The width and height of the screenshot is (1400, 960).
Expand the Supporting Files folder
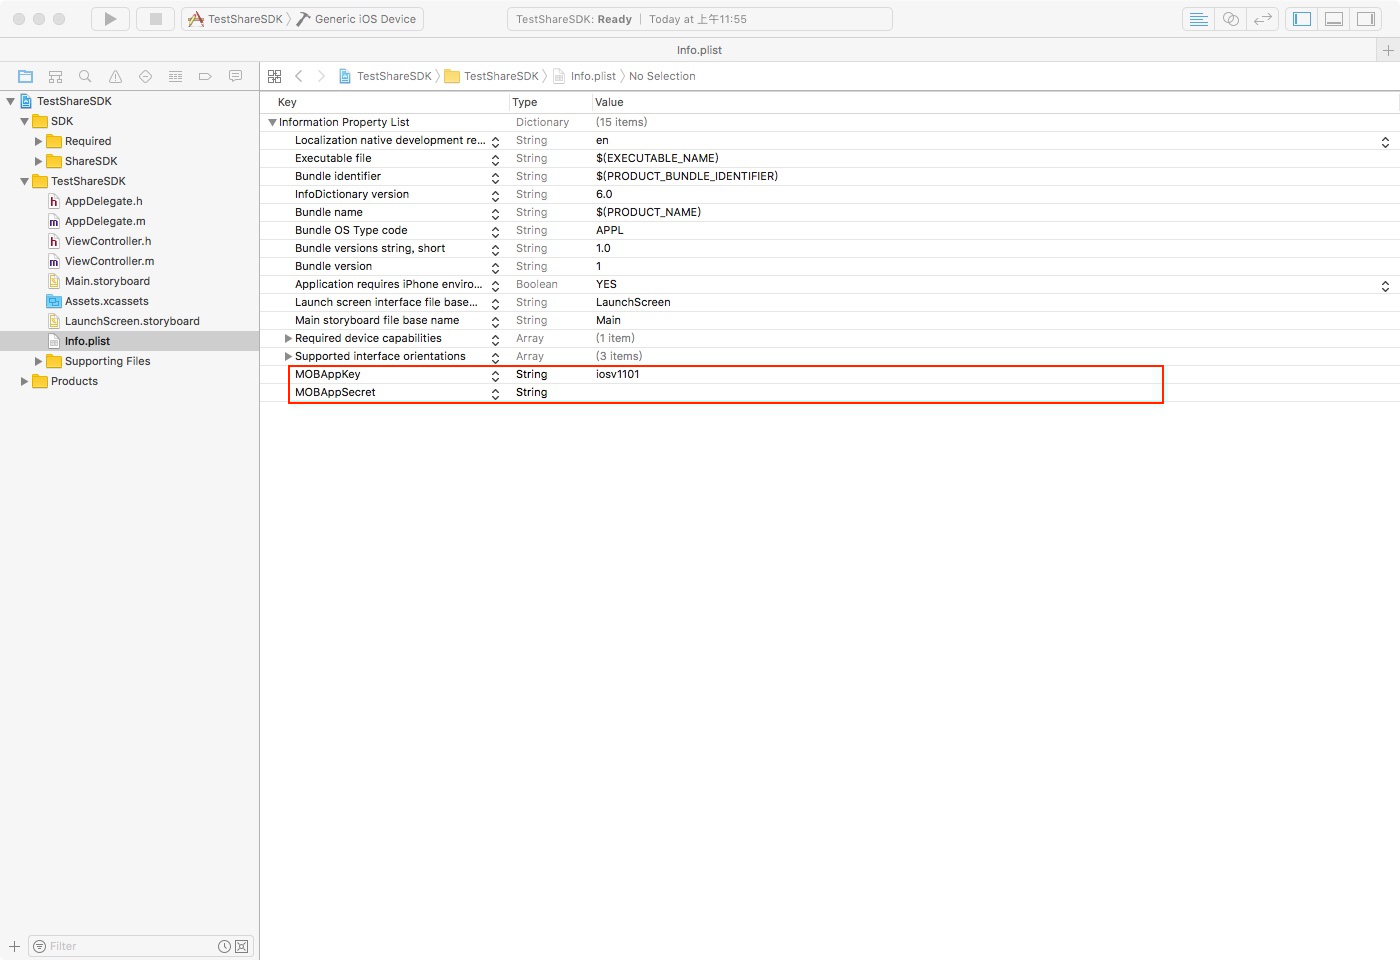(x=38, y=361)
